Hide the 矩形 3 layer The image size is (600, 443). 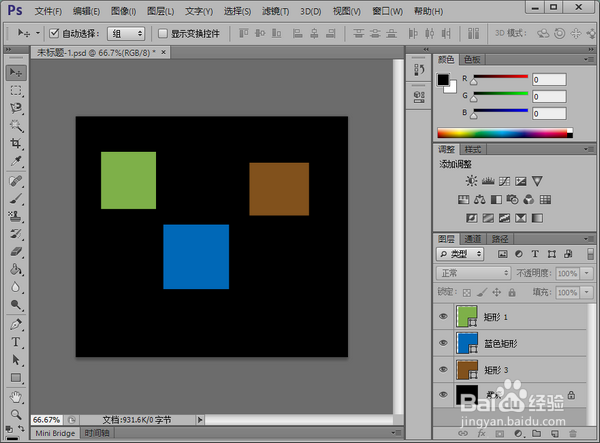pyautogui.click(x=443, y=369)
